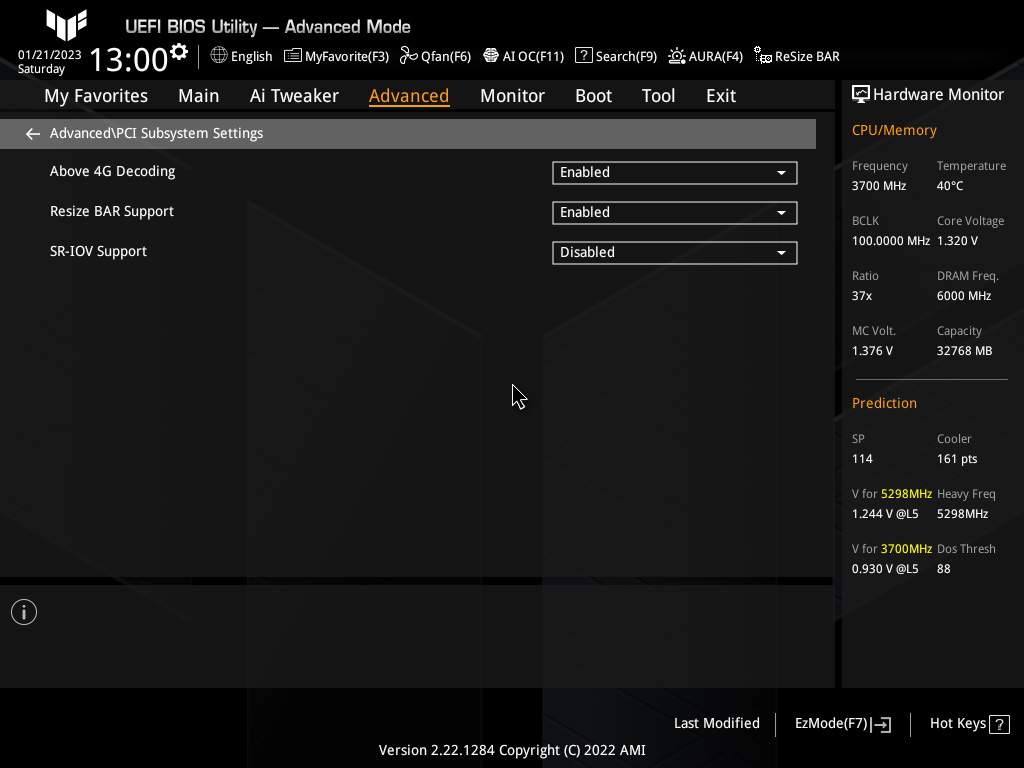Open MyFavorite(F3) list icon
This screenshot has height=768, width=1024.
click(293, 56)
